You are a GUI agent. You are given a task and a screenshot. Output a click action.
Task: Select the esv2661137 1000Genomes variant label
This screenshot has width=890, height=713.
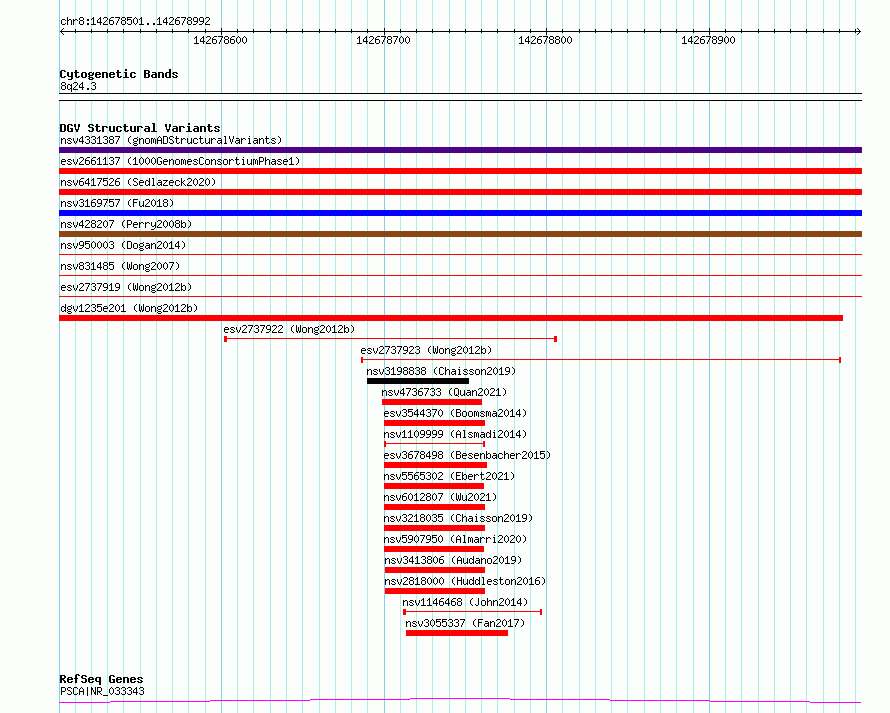(180, 161)
